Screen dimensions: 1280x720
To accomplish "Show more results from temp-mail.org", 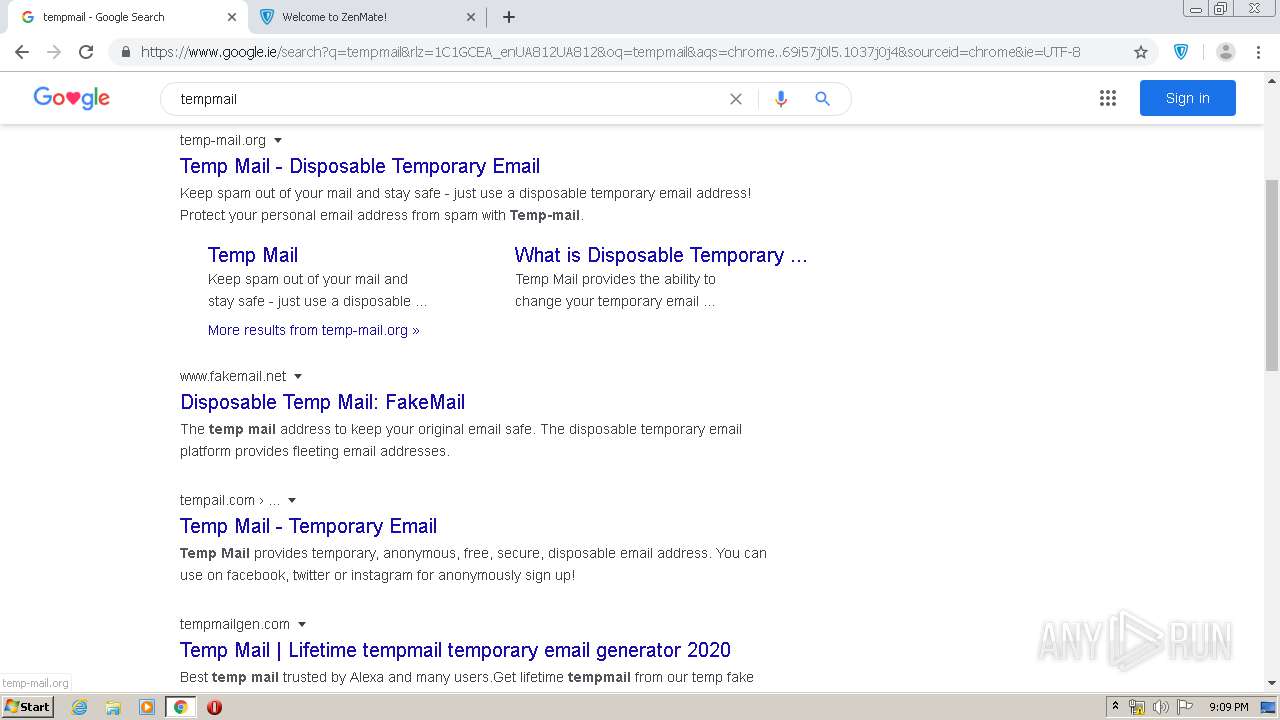I will click(314, 330).
